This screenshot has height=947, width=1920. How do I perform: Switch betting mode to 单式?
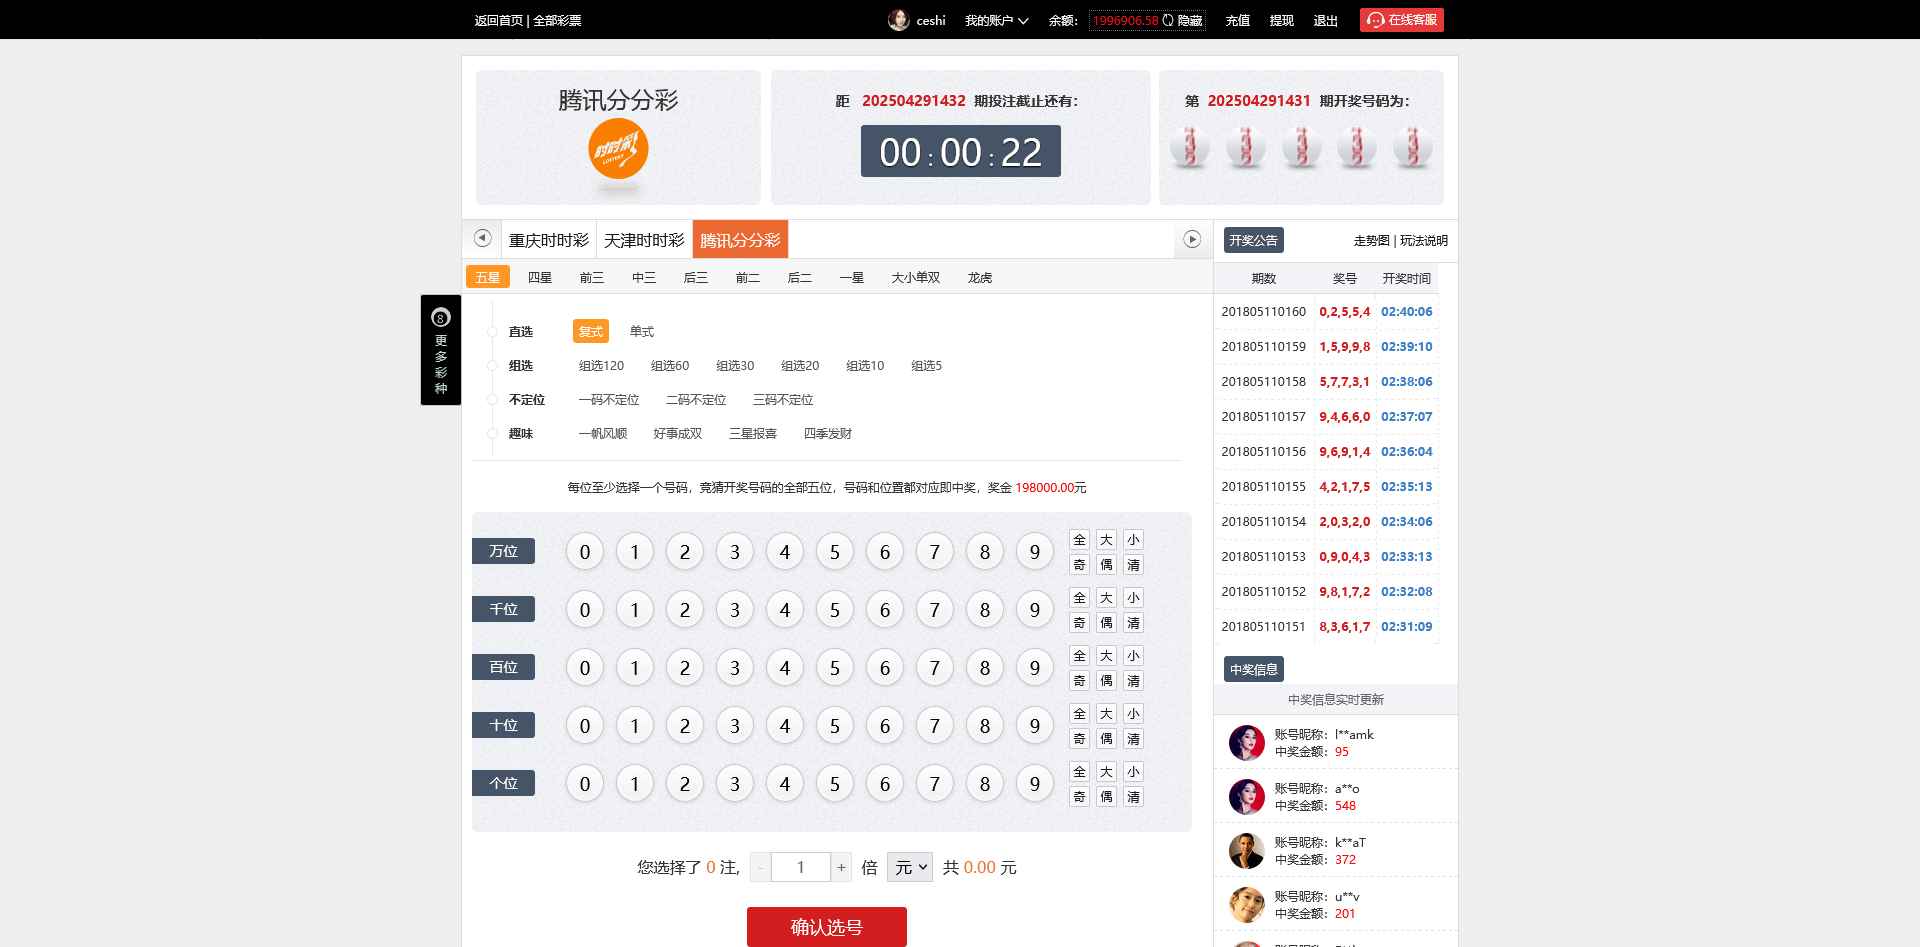coord(641,331)
